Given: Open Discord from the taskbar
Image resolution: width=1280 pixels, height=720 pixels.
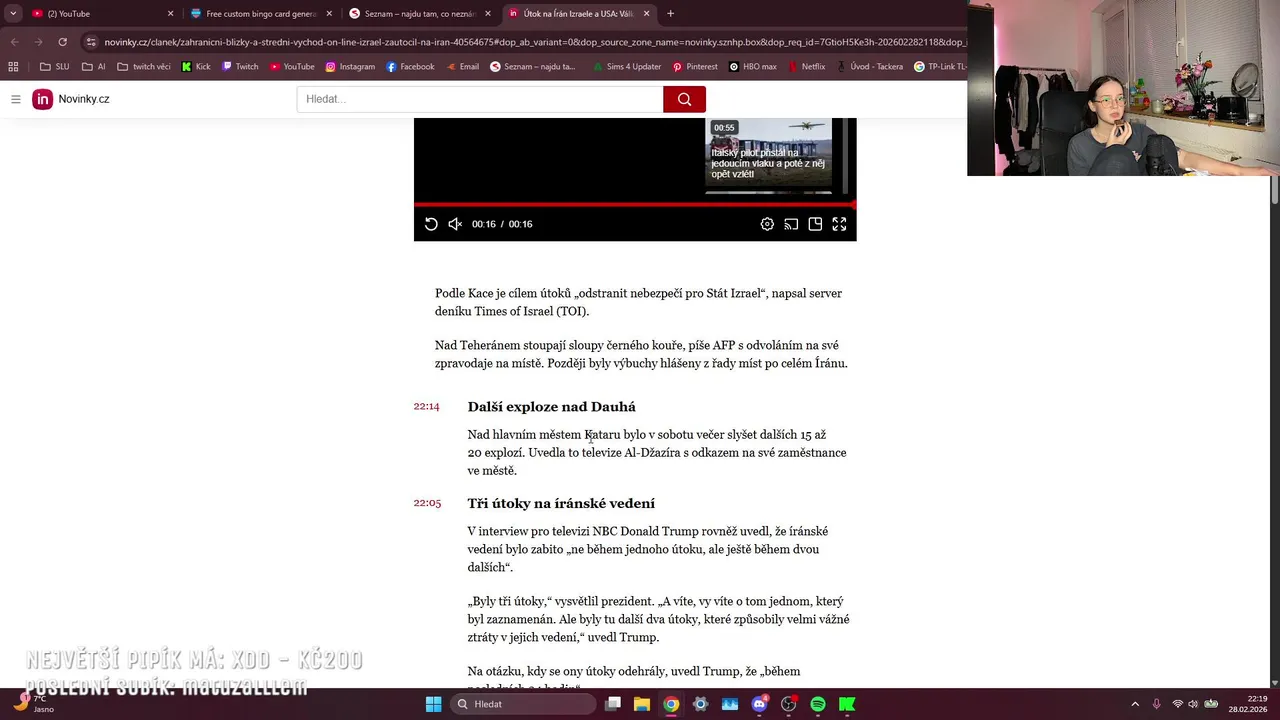Looking at the screenshot, I should (759, 704).
